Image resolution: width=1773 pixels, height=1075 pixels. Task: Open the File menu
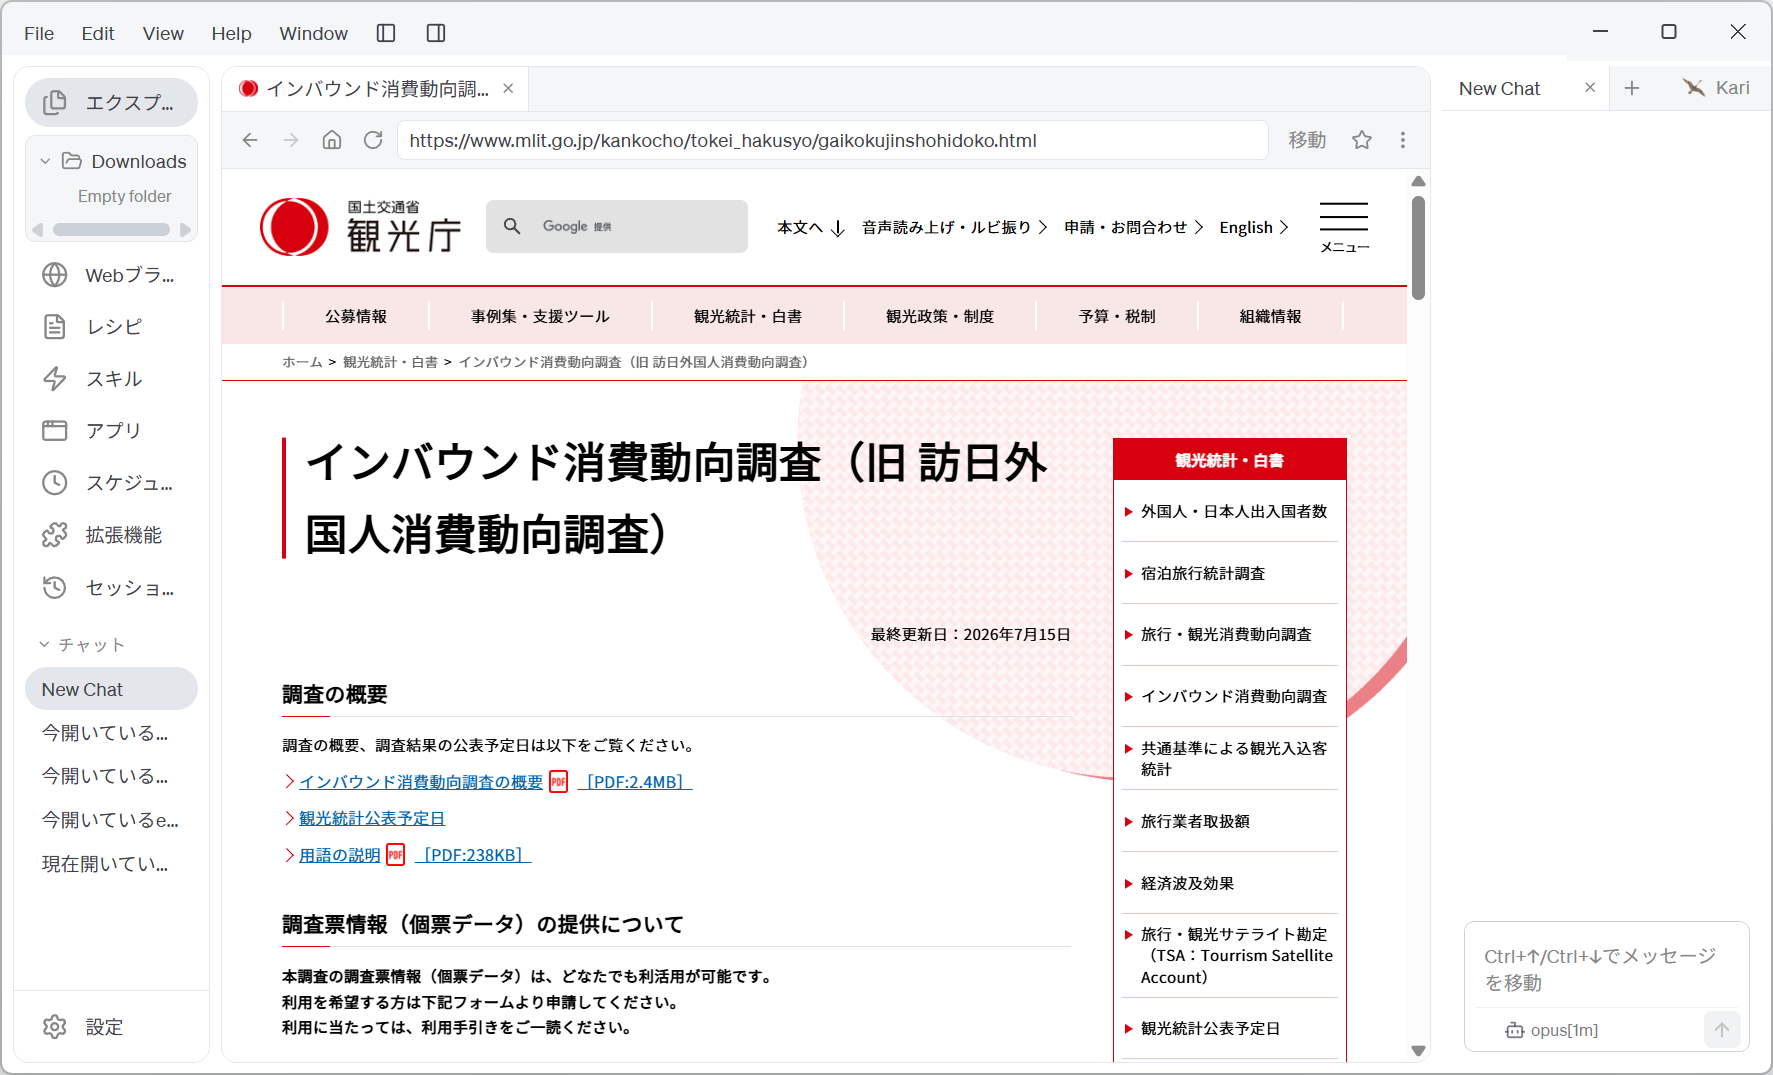coord(39,33)
